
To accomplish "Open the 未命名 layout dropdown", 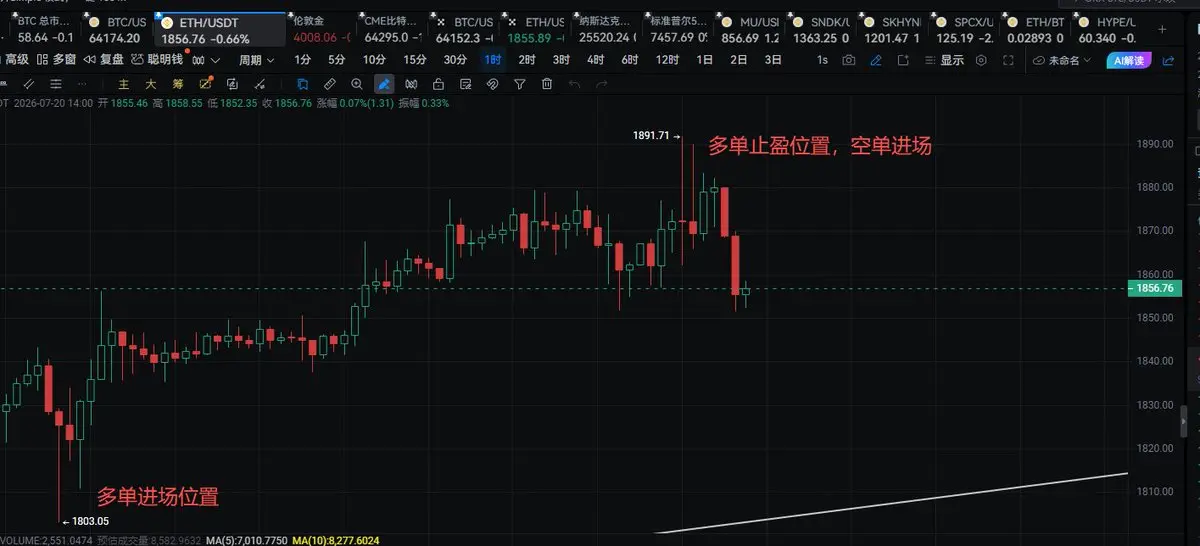I will pos(1063,60).
